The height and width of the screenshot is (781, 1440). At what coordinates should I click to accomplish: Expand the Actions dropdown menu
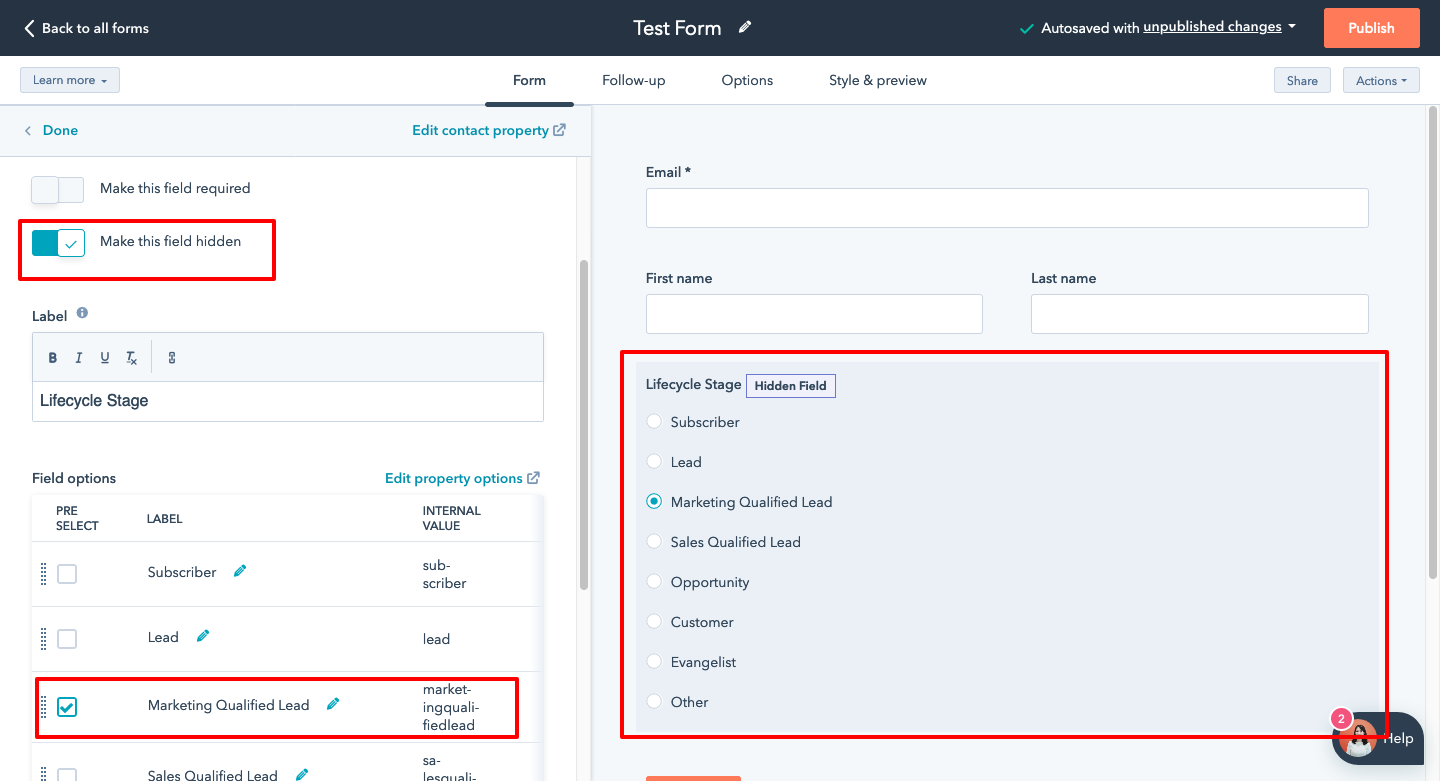[1381, 81]
